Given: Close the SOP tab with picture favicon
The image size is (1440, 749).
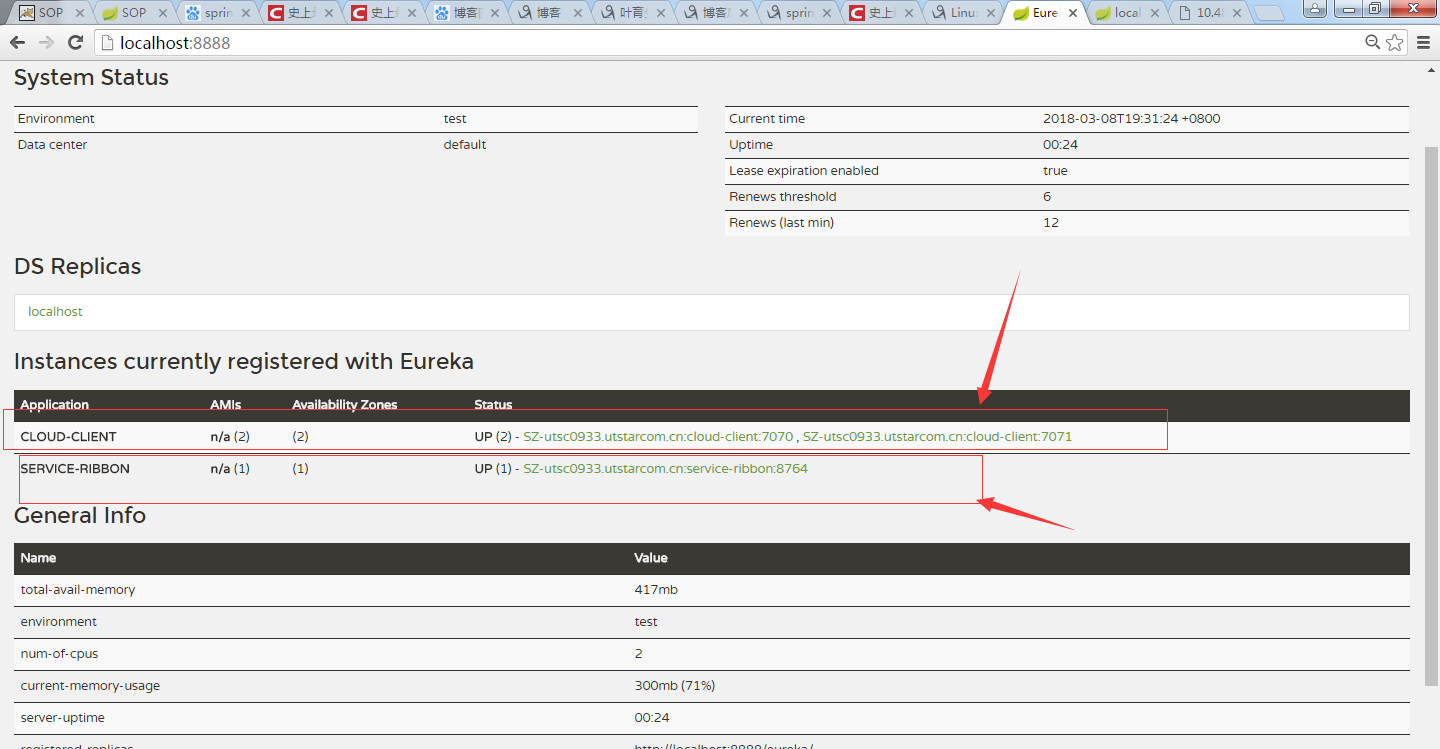Looking at the screenshot, I should tap(81, 14).
